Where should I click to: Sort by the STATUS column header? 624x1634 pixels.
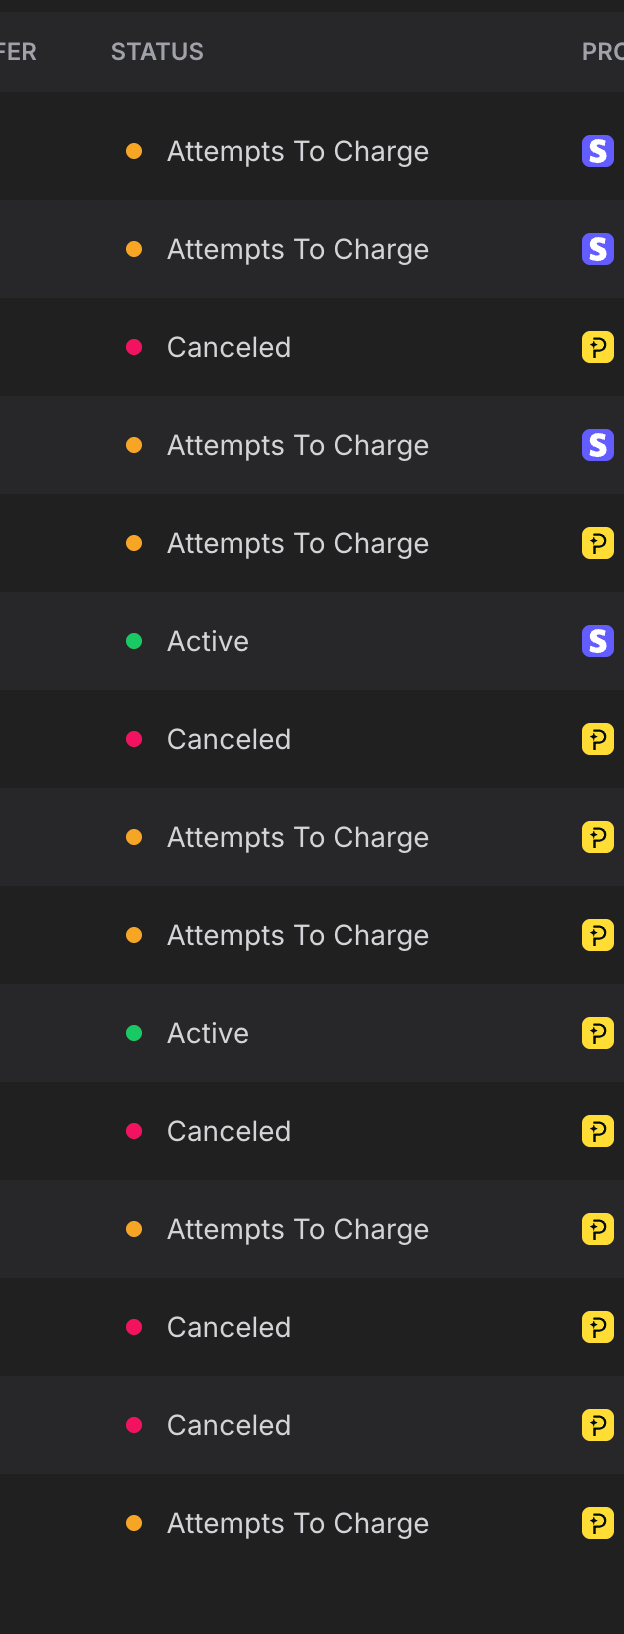click(x=157, y=52)
